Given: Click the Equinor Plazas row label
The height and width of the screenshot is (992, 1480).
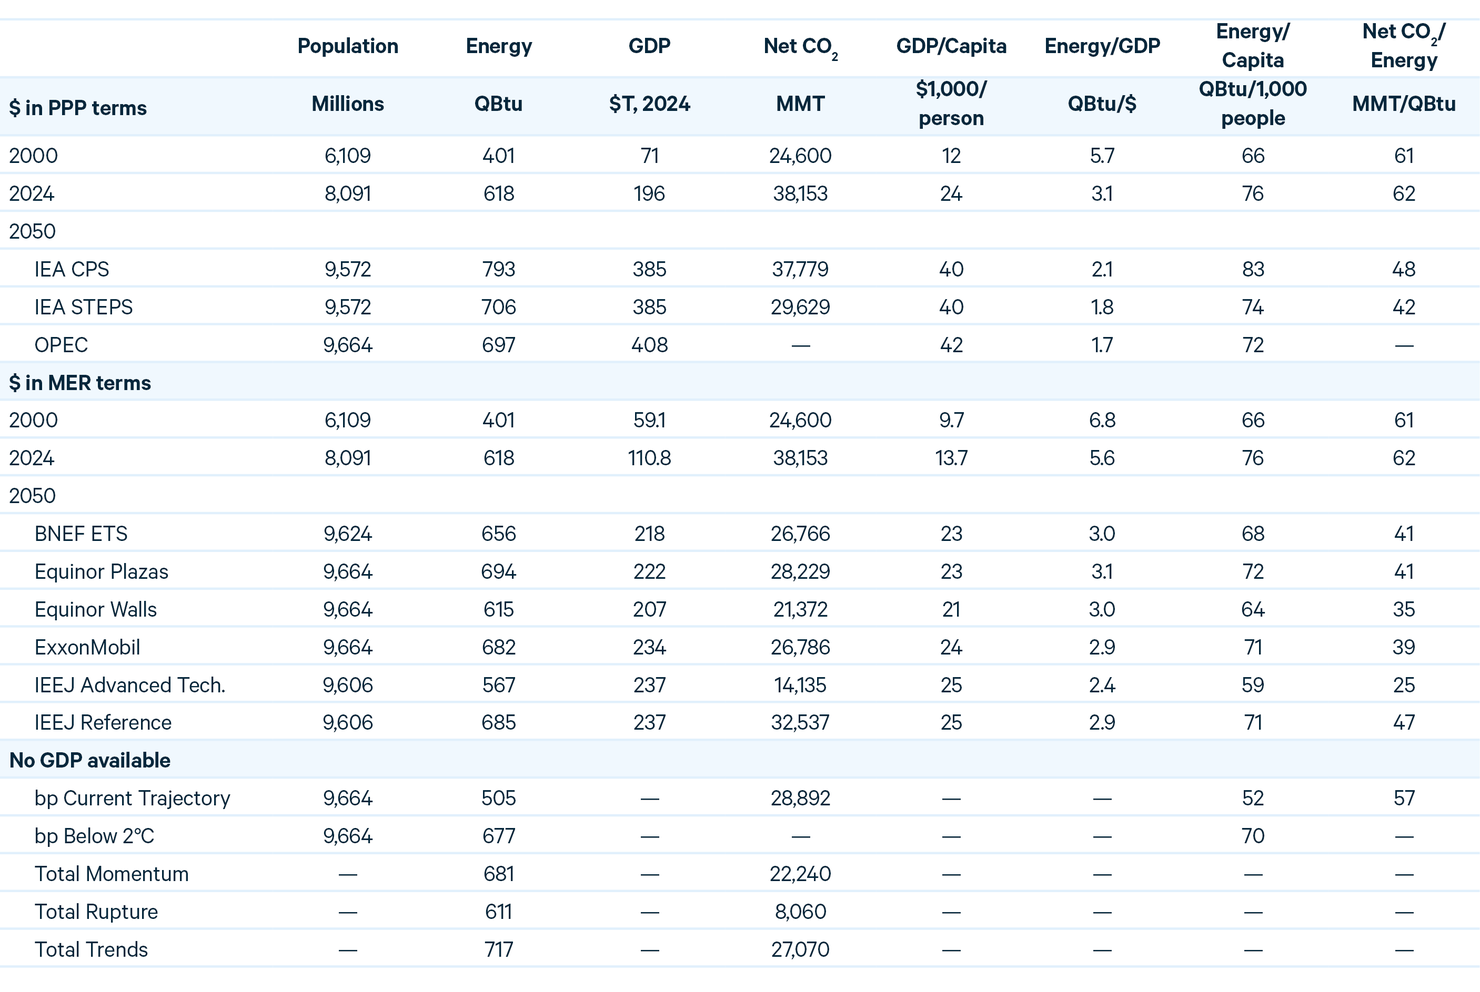Looking at the screenshot, I should point(101,572).
